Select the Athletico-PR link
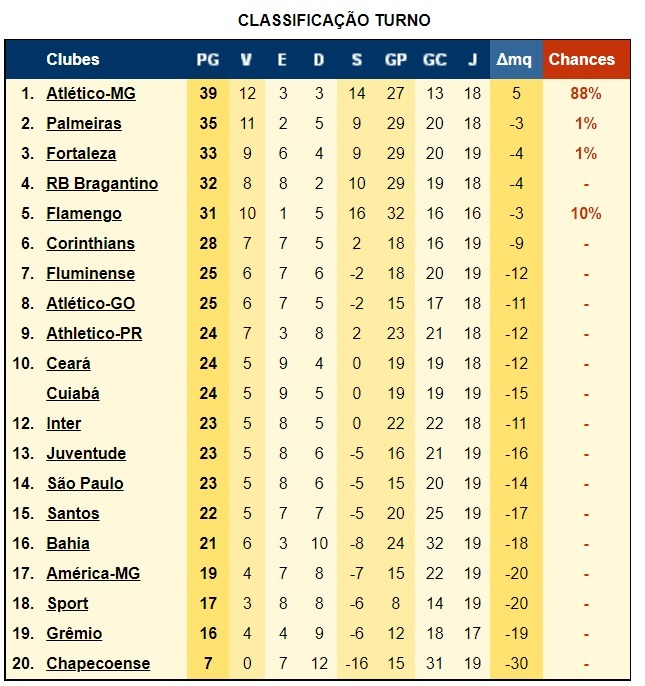Screen dimensions: 645x686 click(x=95, y=333)
